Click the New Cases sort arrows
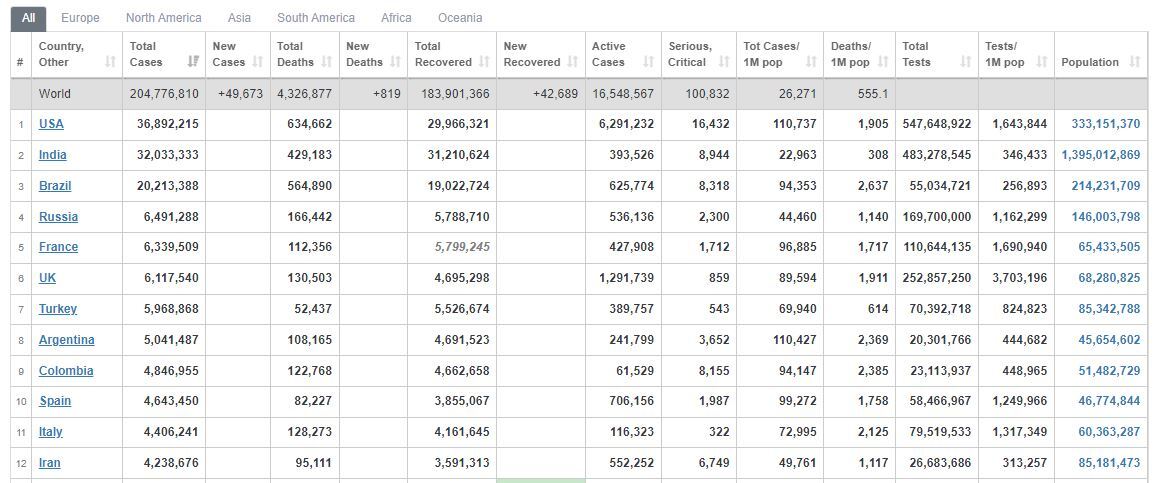This screenshot has height=483, width=1159. tap(258, 62)
